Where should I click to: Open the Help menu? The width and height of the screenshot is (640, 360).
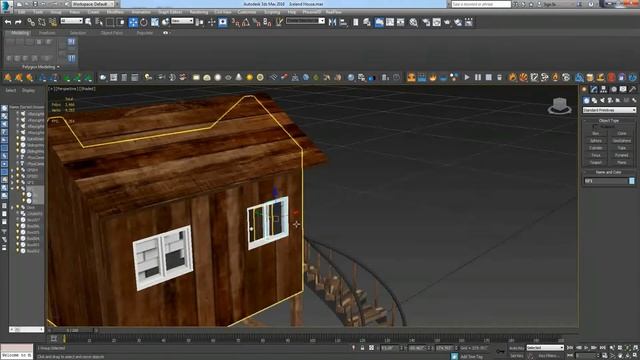point(291,12)
